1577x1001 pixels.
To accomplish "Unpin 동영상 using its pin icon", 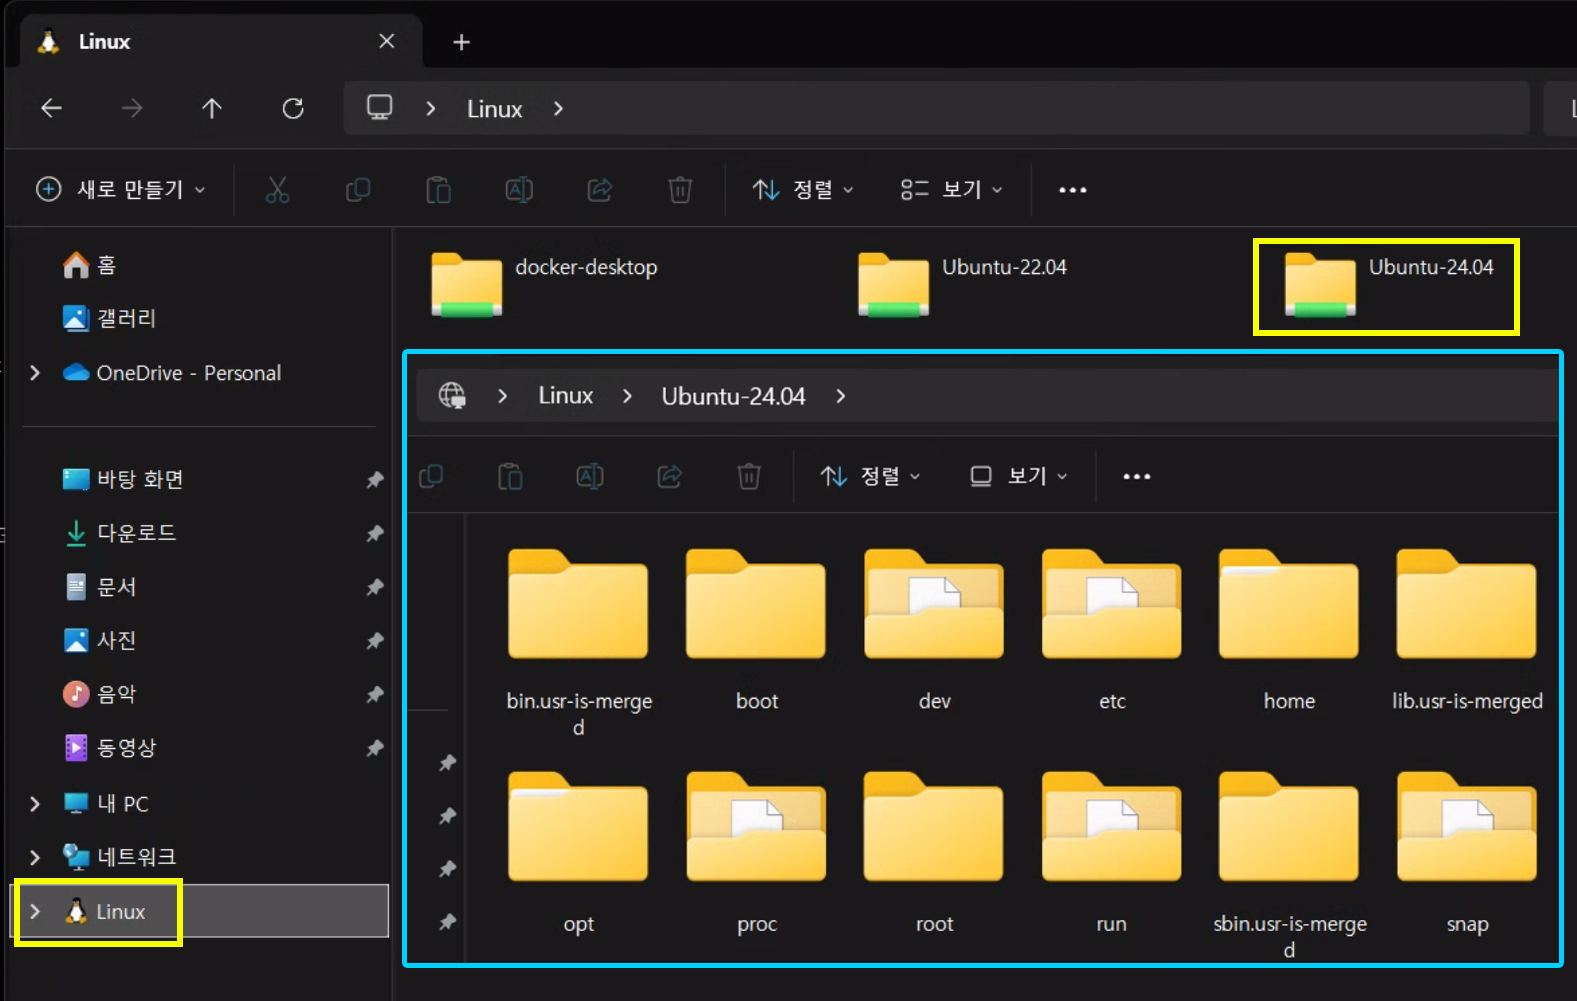I will coord(375,748).
